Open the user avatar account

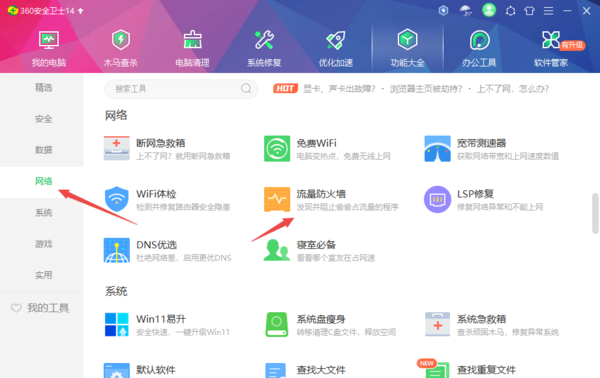coord(489,10)
